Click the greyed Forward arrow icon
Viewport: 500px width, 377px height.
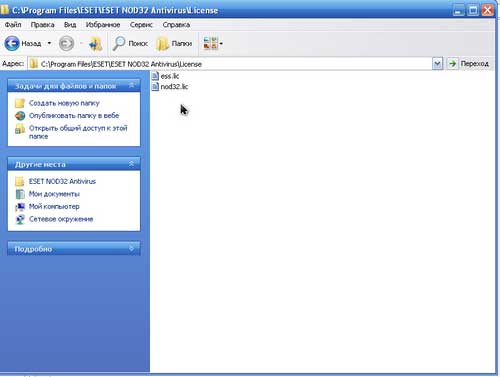pos(66,43)
